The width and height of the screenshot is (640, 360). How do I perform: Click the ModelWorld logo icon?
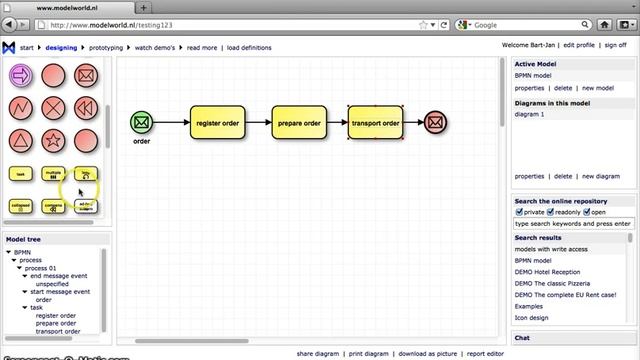pyautogui.click(x=9, y=48)
